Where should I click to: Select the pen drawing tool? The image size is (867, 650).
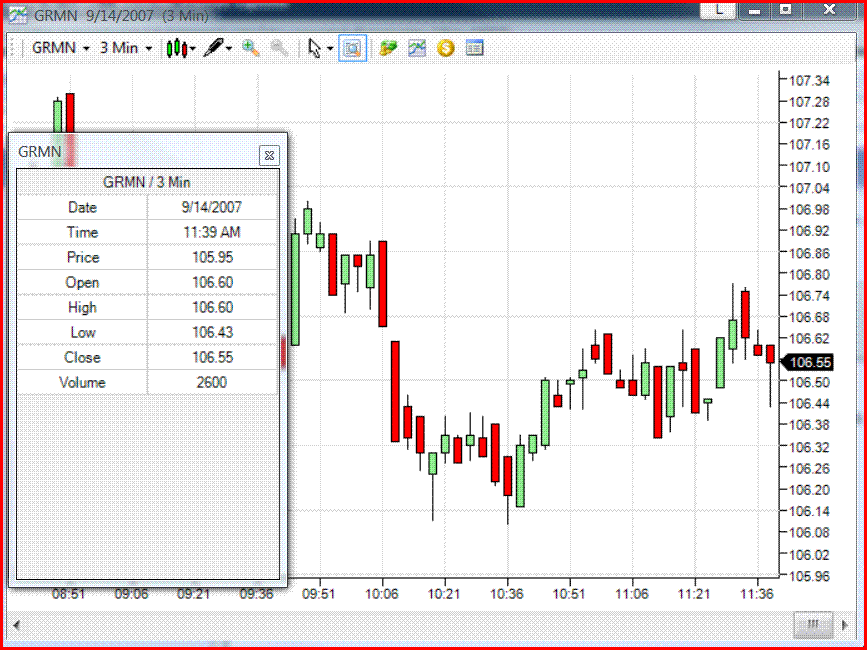tap(213, 48)
